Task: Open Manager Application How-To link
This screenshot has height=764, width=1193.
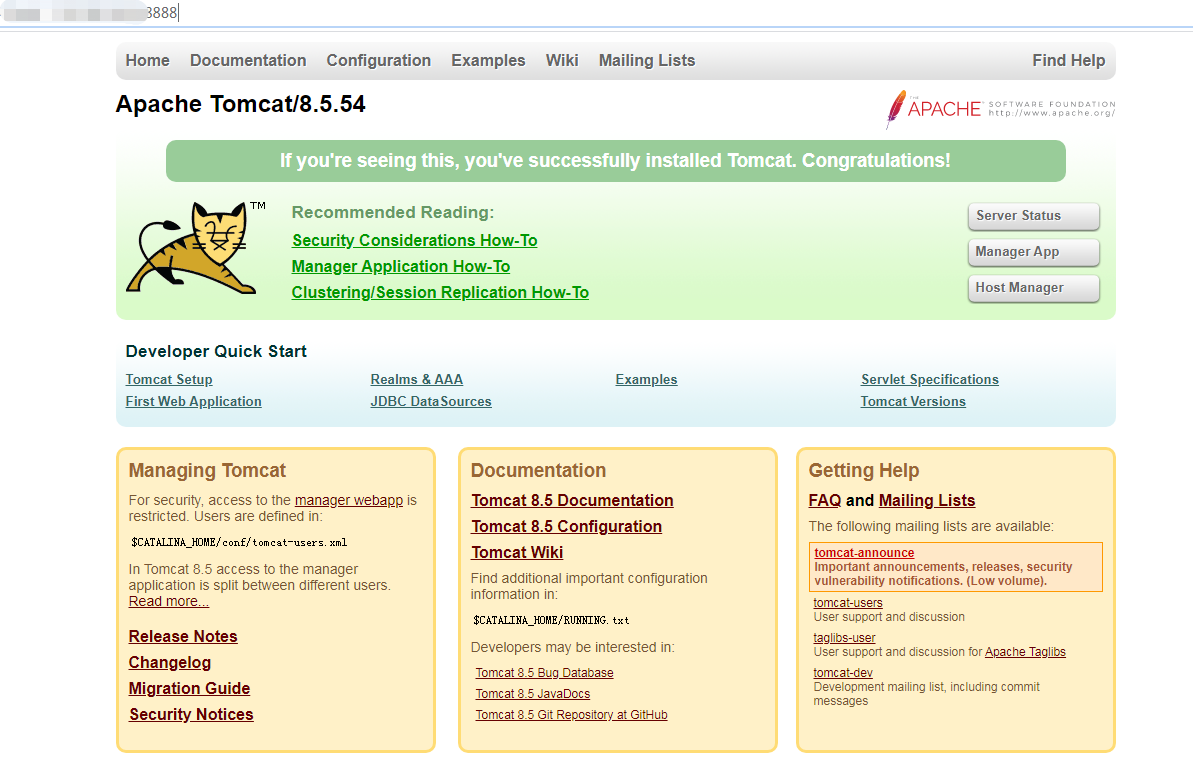Action: pyautogui.click(x=401, y=266)
